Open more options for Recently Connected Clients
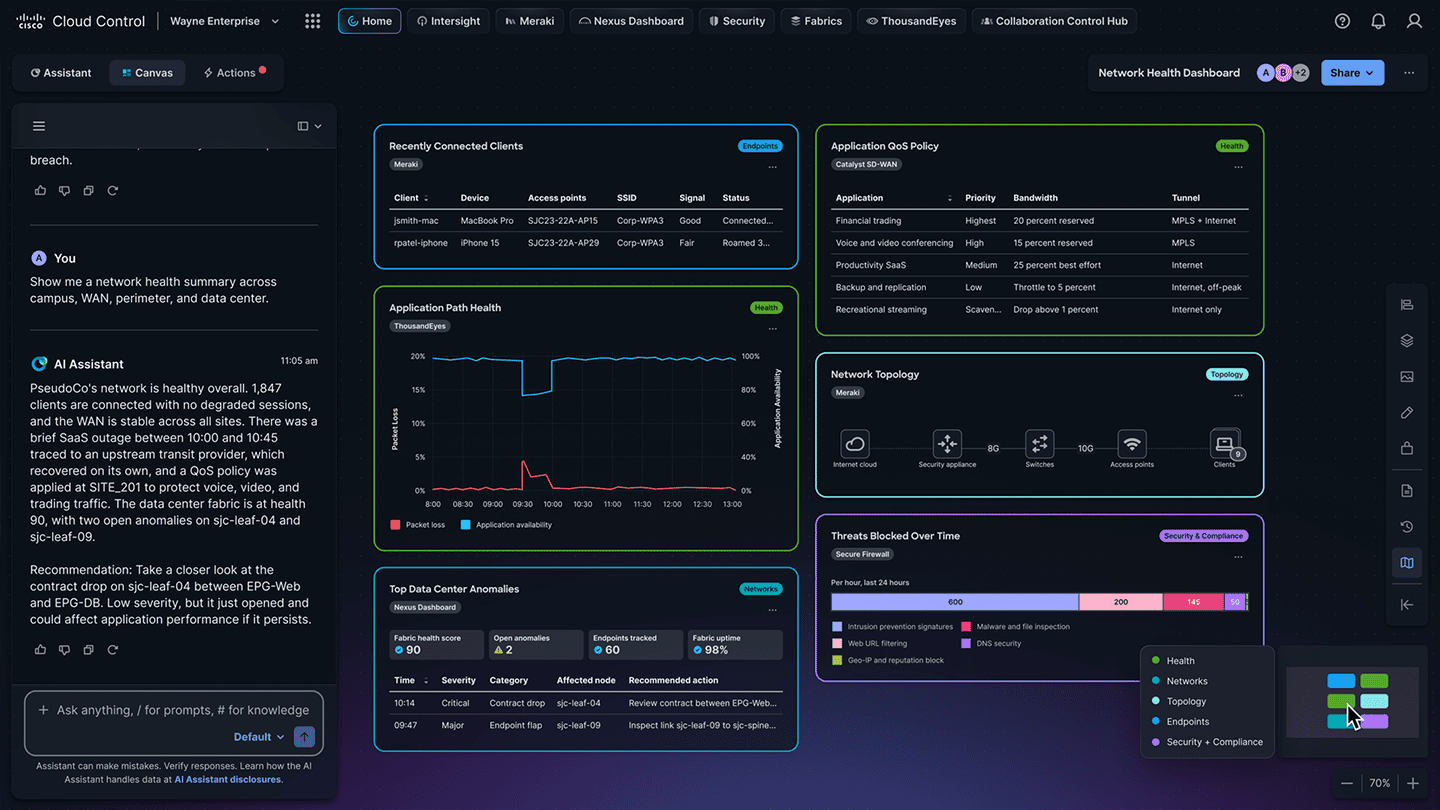This screenshot has height=810, width=1440. 772,168
